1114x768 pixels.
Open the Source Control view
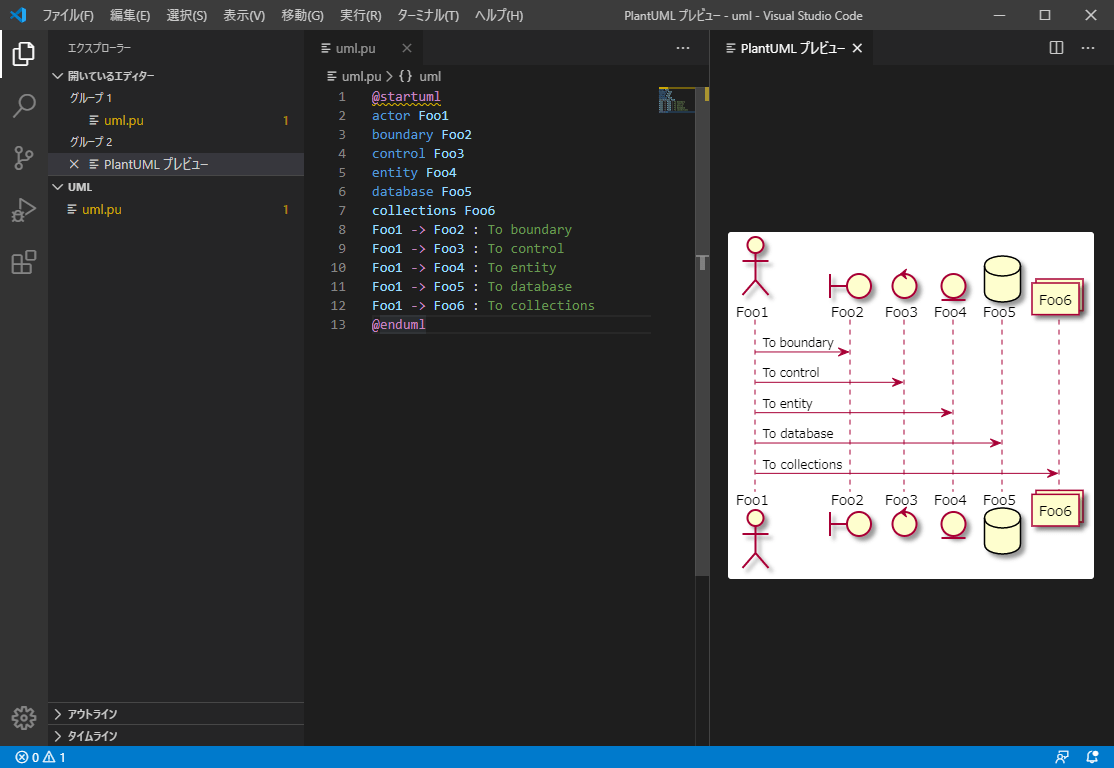(x=22, y=158)
